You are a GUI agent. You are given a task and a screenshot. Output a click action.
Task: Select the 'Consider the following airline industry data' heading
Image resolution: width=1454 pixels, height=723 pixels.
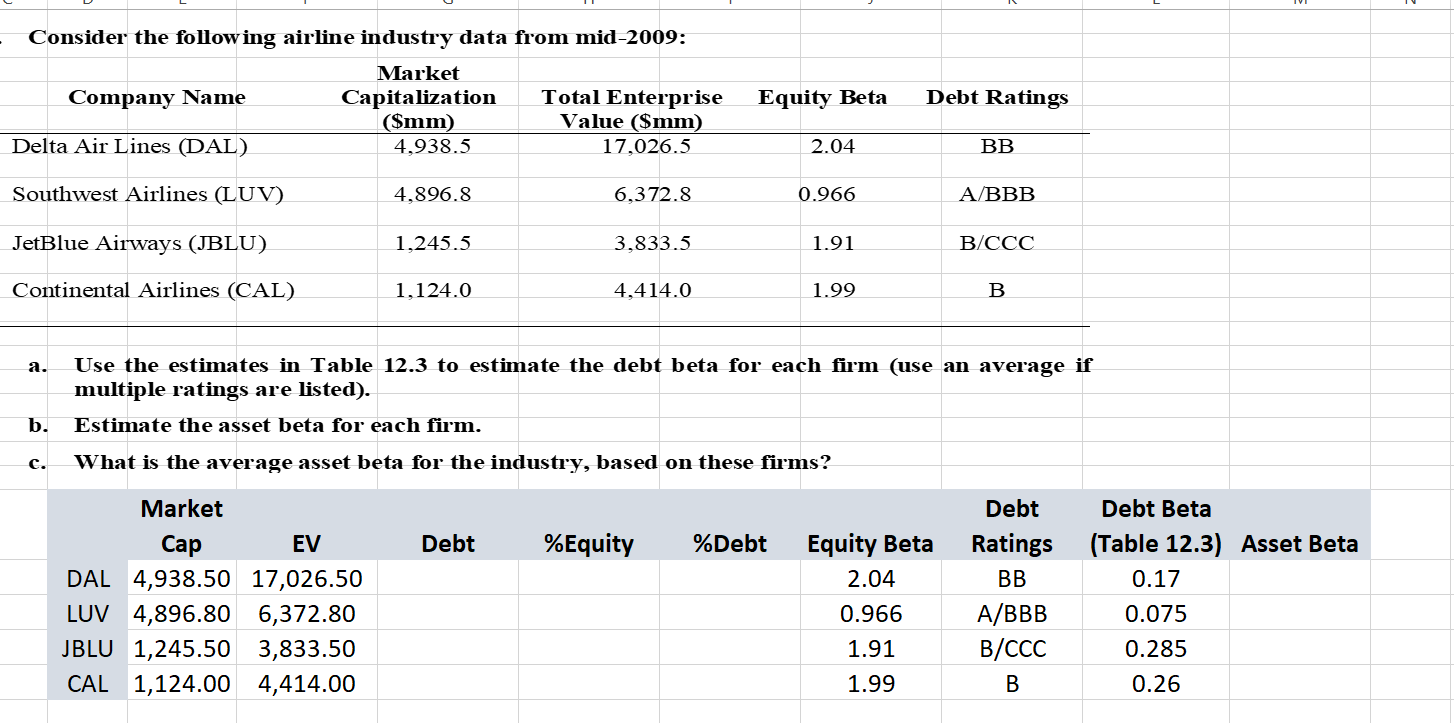(357, 39)
